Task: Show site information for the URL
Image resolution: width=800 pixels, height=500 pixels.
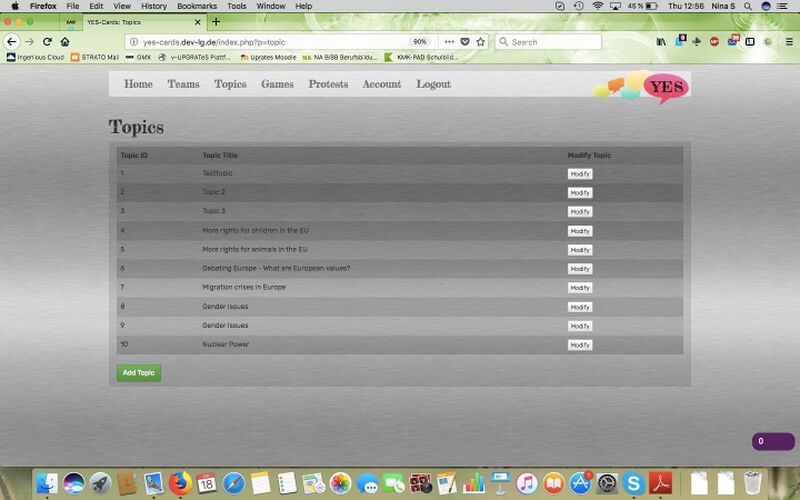Action: pos(134,42)
